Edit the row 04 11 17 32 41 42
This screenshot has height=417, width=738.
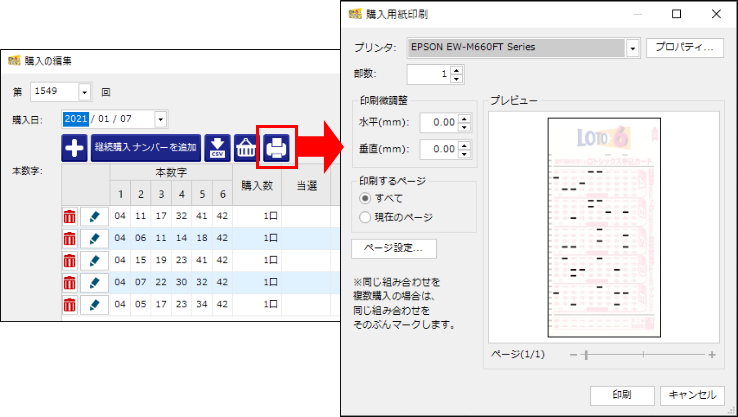95,217
